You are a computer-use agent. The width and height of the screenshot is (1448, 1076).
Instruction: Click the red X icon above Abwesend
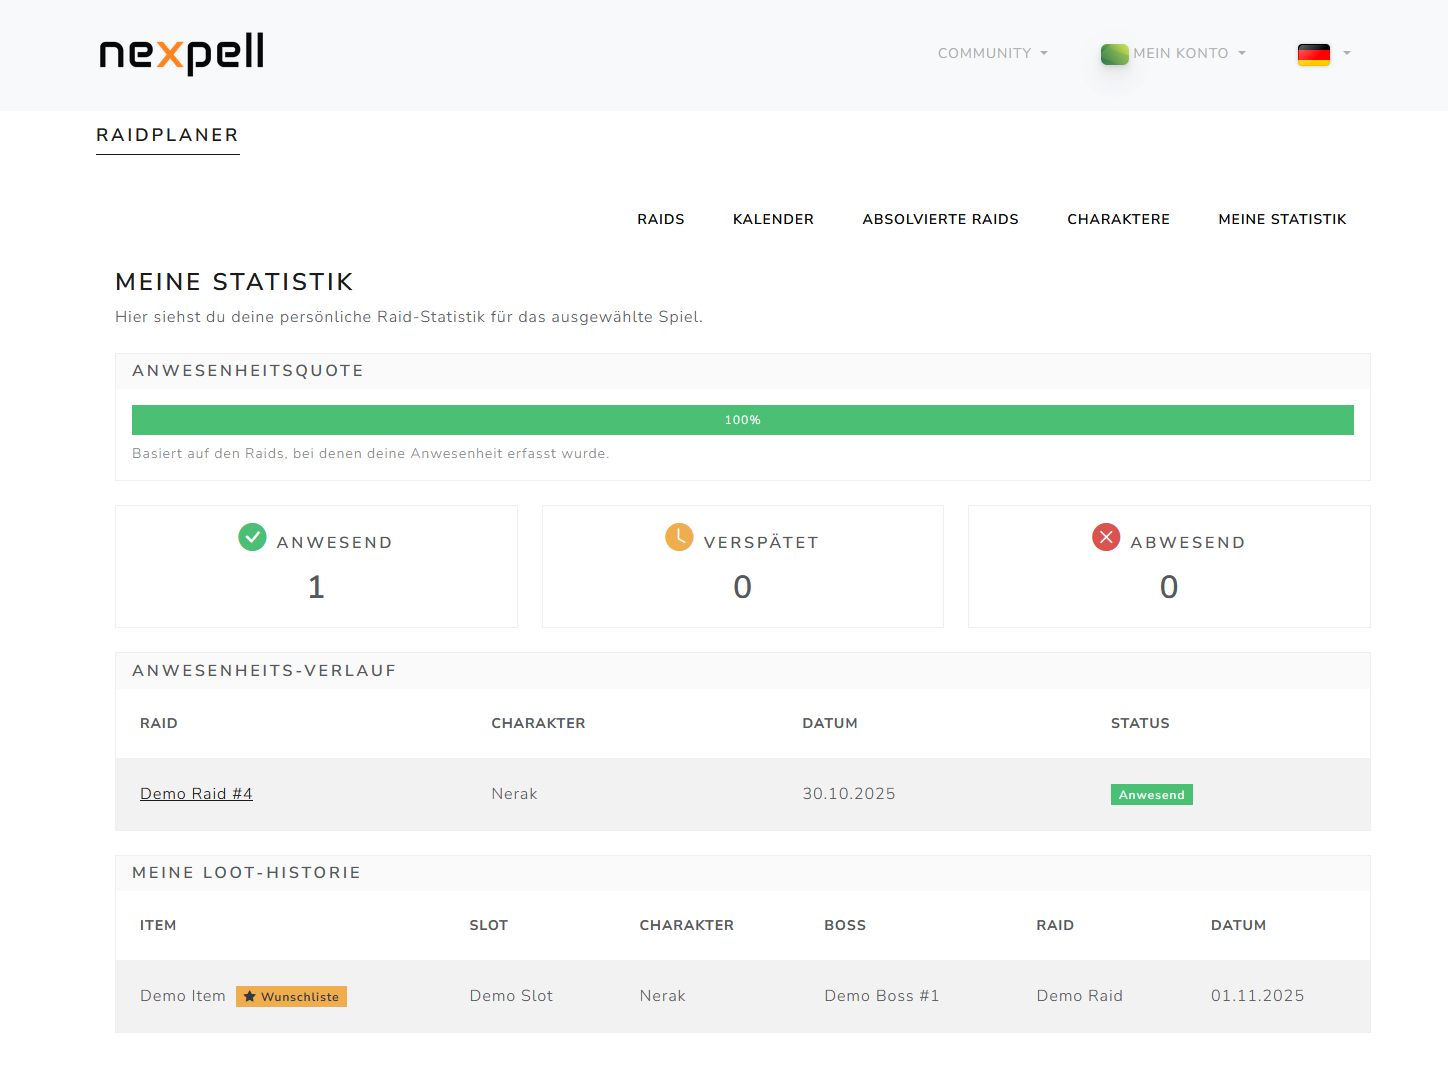pyautogui.click(x=1106, y=537)
